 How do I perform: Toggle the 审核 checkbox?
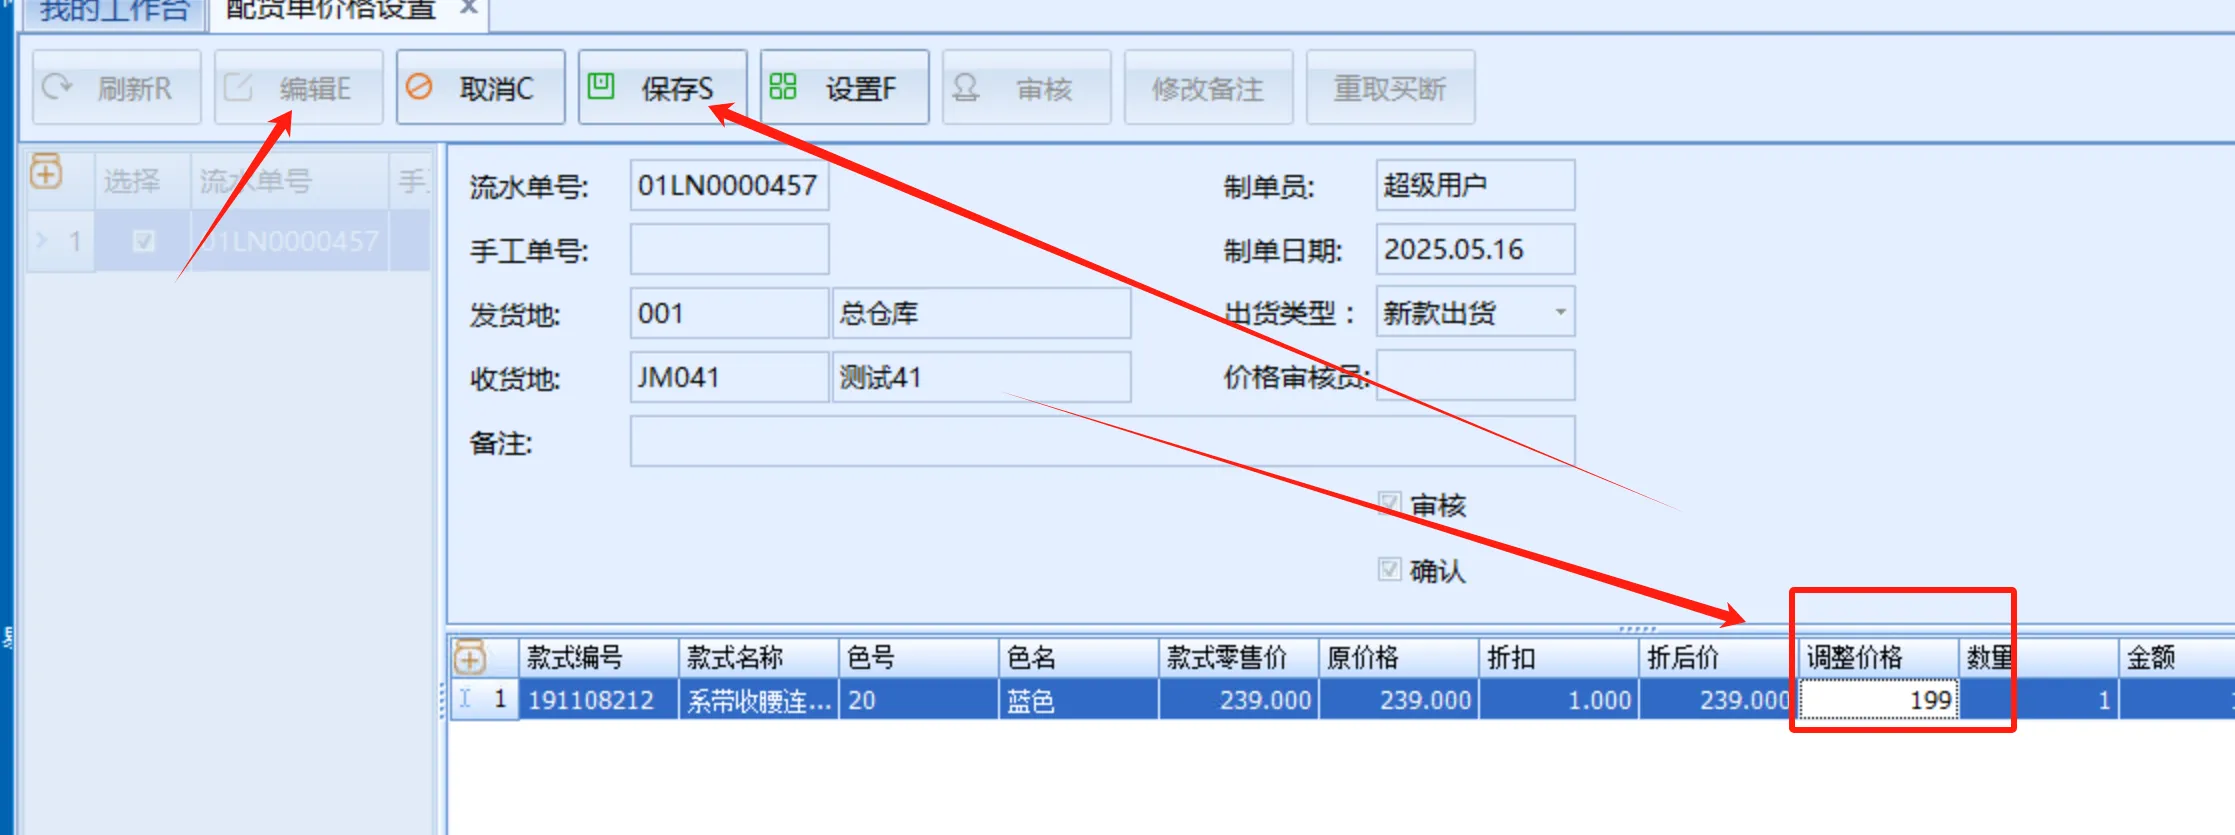click(1389, 504)
